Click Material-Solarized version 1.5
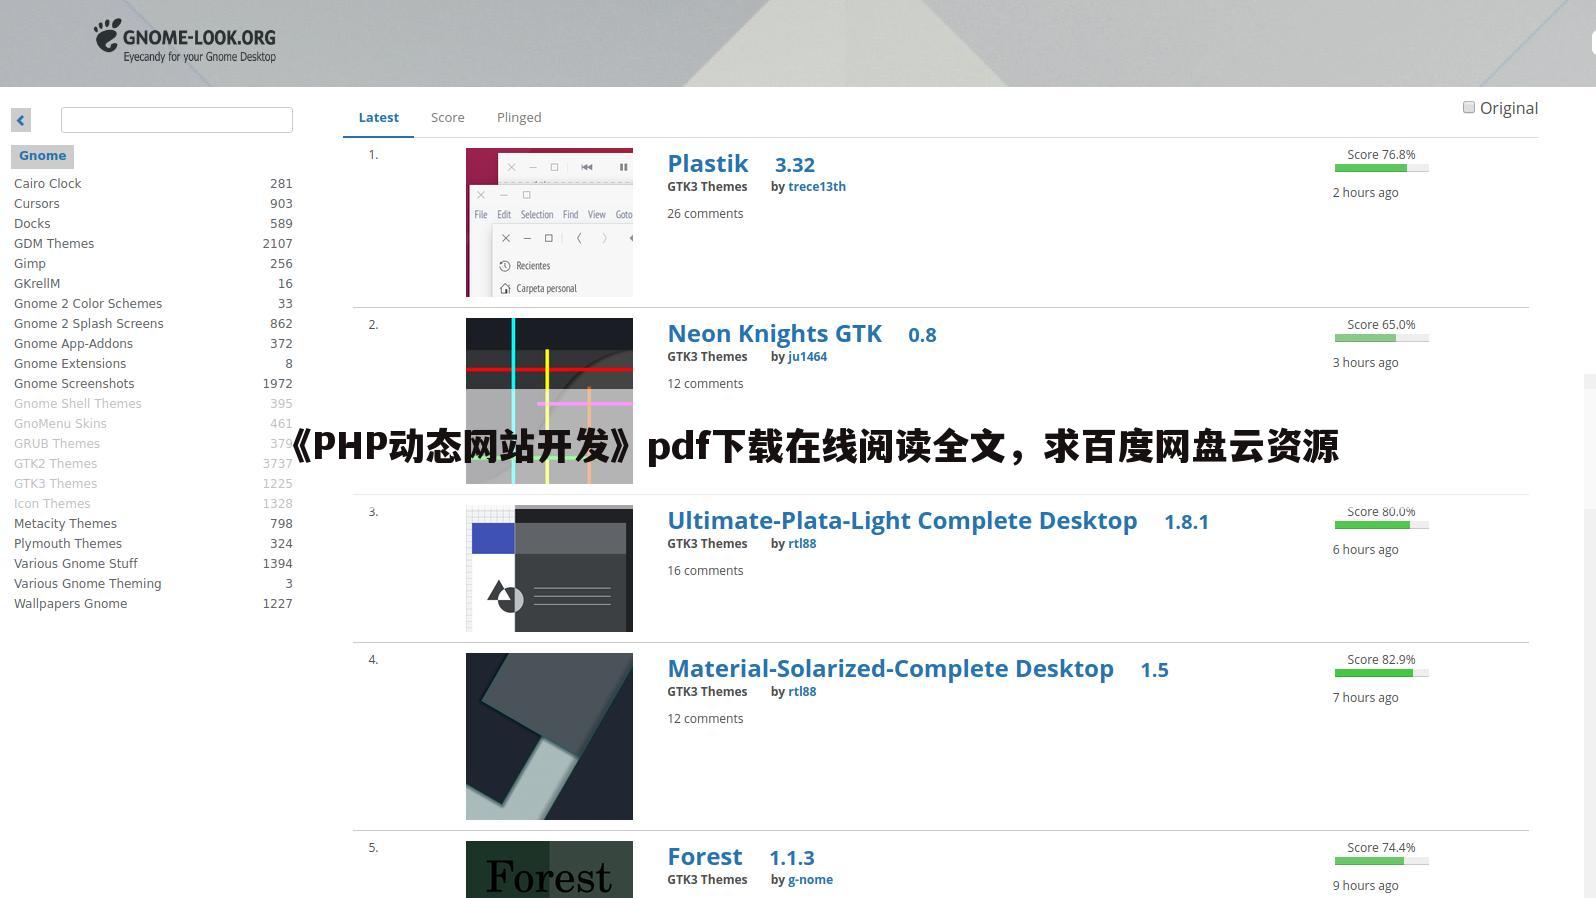The height and width of the screenshot is (898, 1596). point(1154,670)
